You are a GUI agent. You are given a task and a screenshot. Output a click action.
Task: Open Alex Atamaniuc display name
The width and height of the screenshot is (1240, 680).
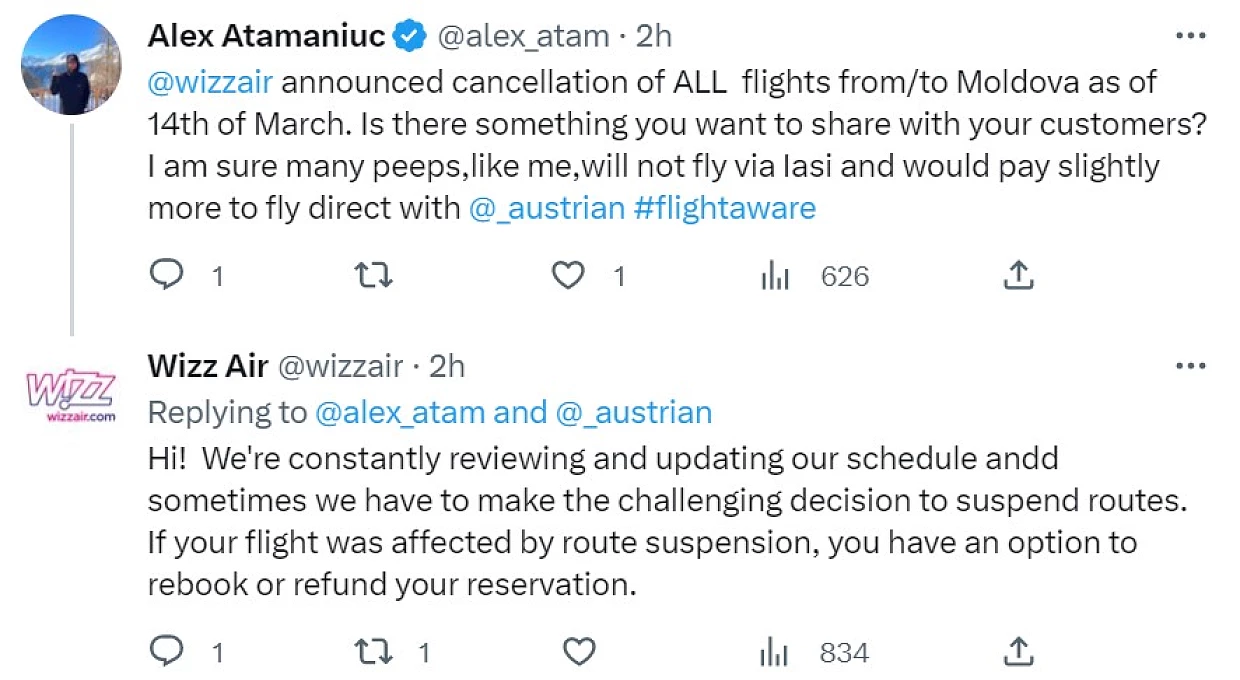click(267, 36)
